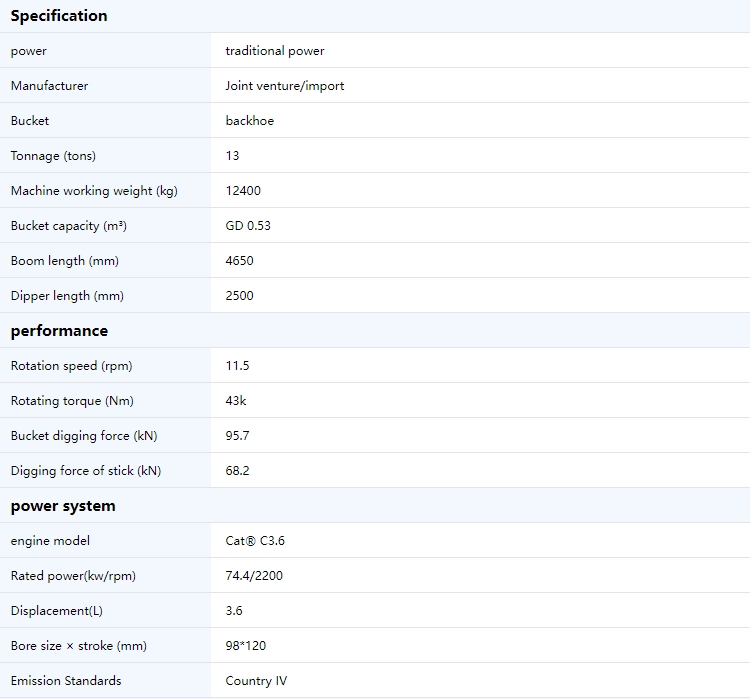Screen dimensions: 750x699
Task: Click the rated power value 74.4/2200
Action: 254,576
